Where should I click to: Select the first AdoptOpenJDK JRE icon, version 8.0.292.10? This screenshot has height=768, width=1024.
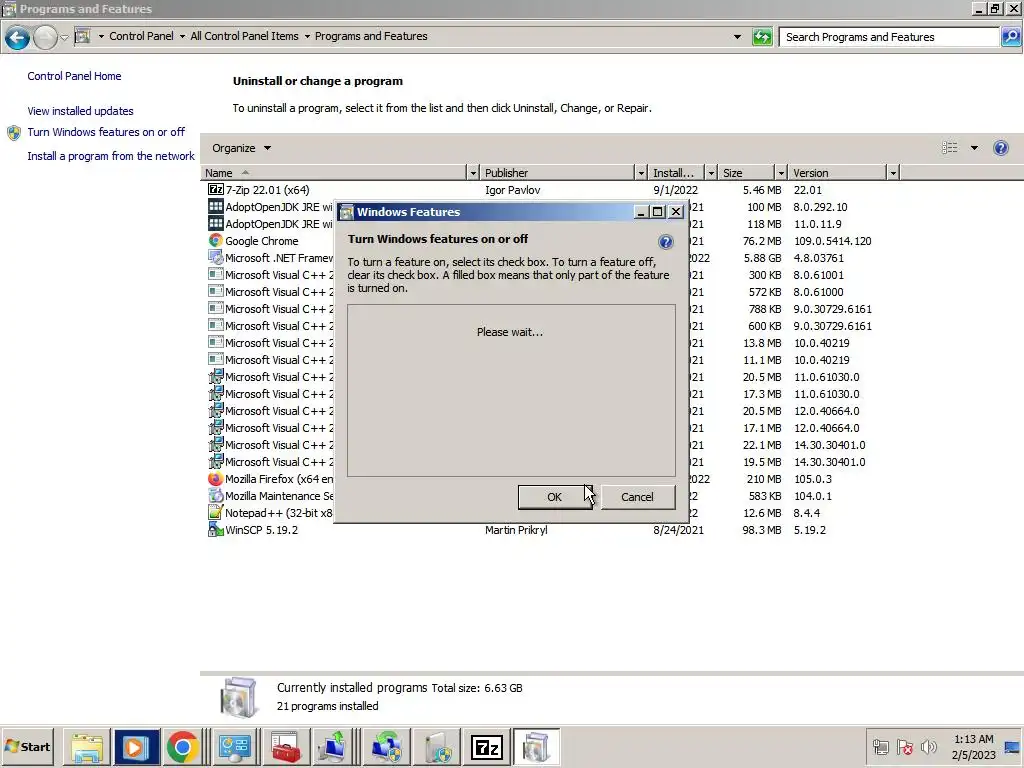216,206
